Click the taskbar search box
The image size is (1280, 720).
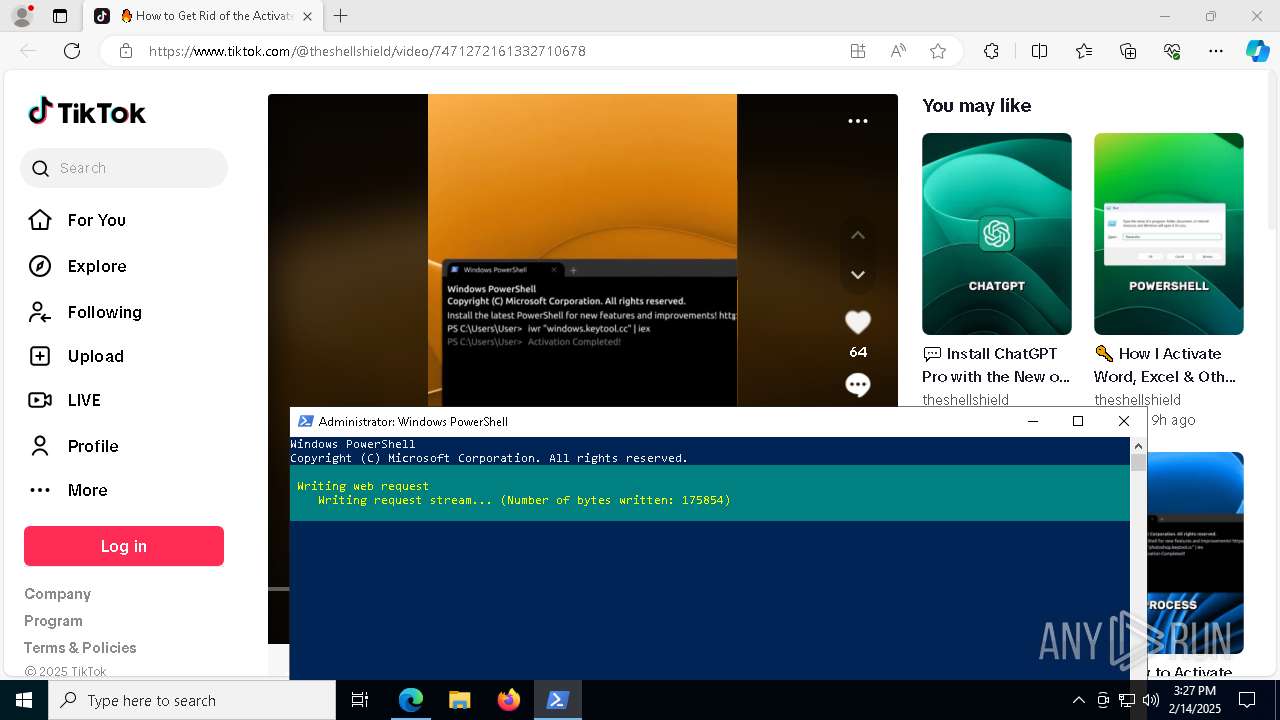[x=192, y=700]
